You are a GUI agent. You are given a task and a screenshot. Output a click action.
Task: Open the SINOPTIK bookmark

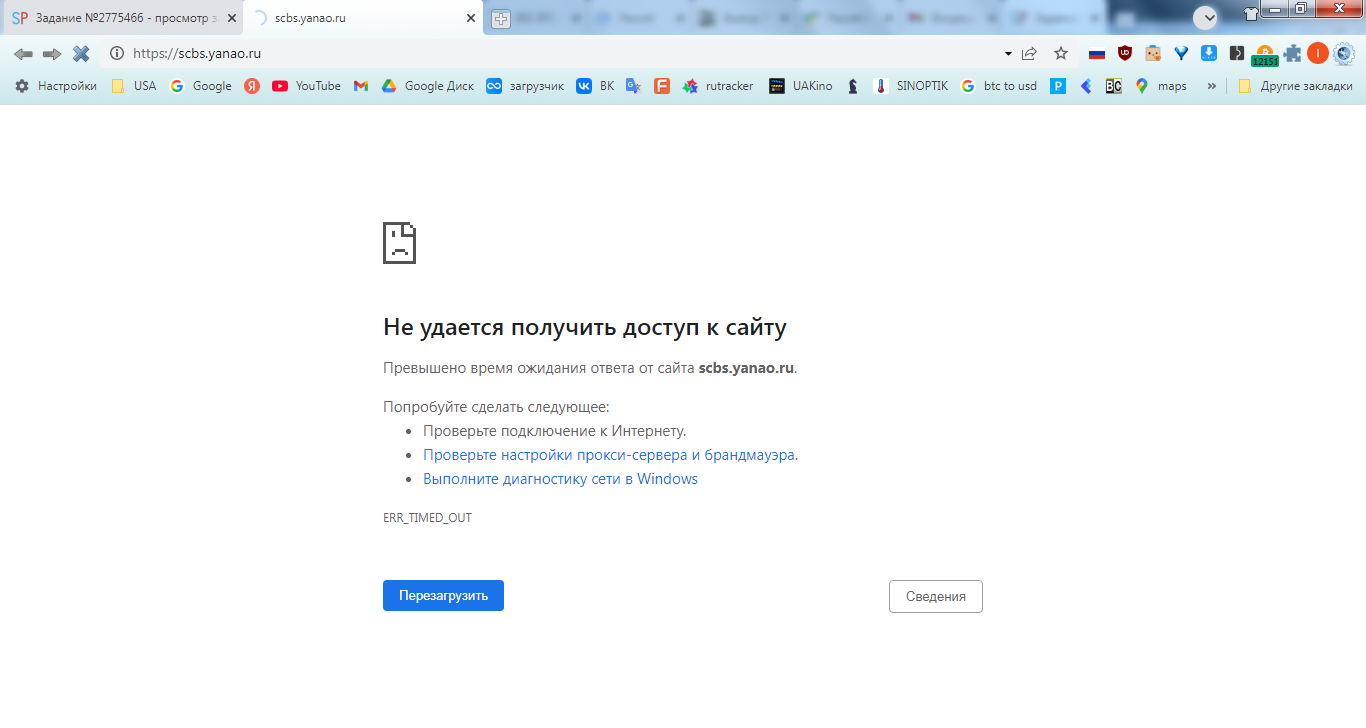pyautogui.click(x=911, y=86)
